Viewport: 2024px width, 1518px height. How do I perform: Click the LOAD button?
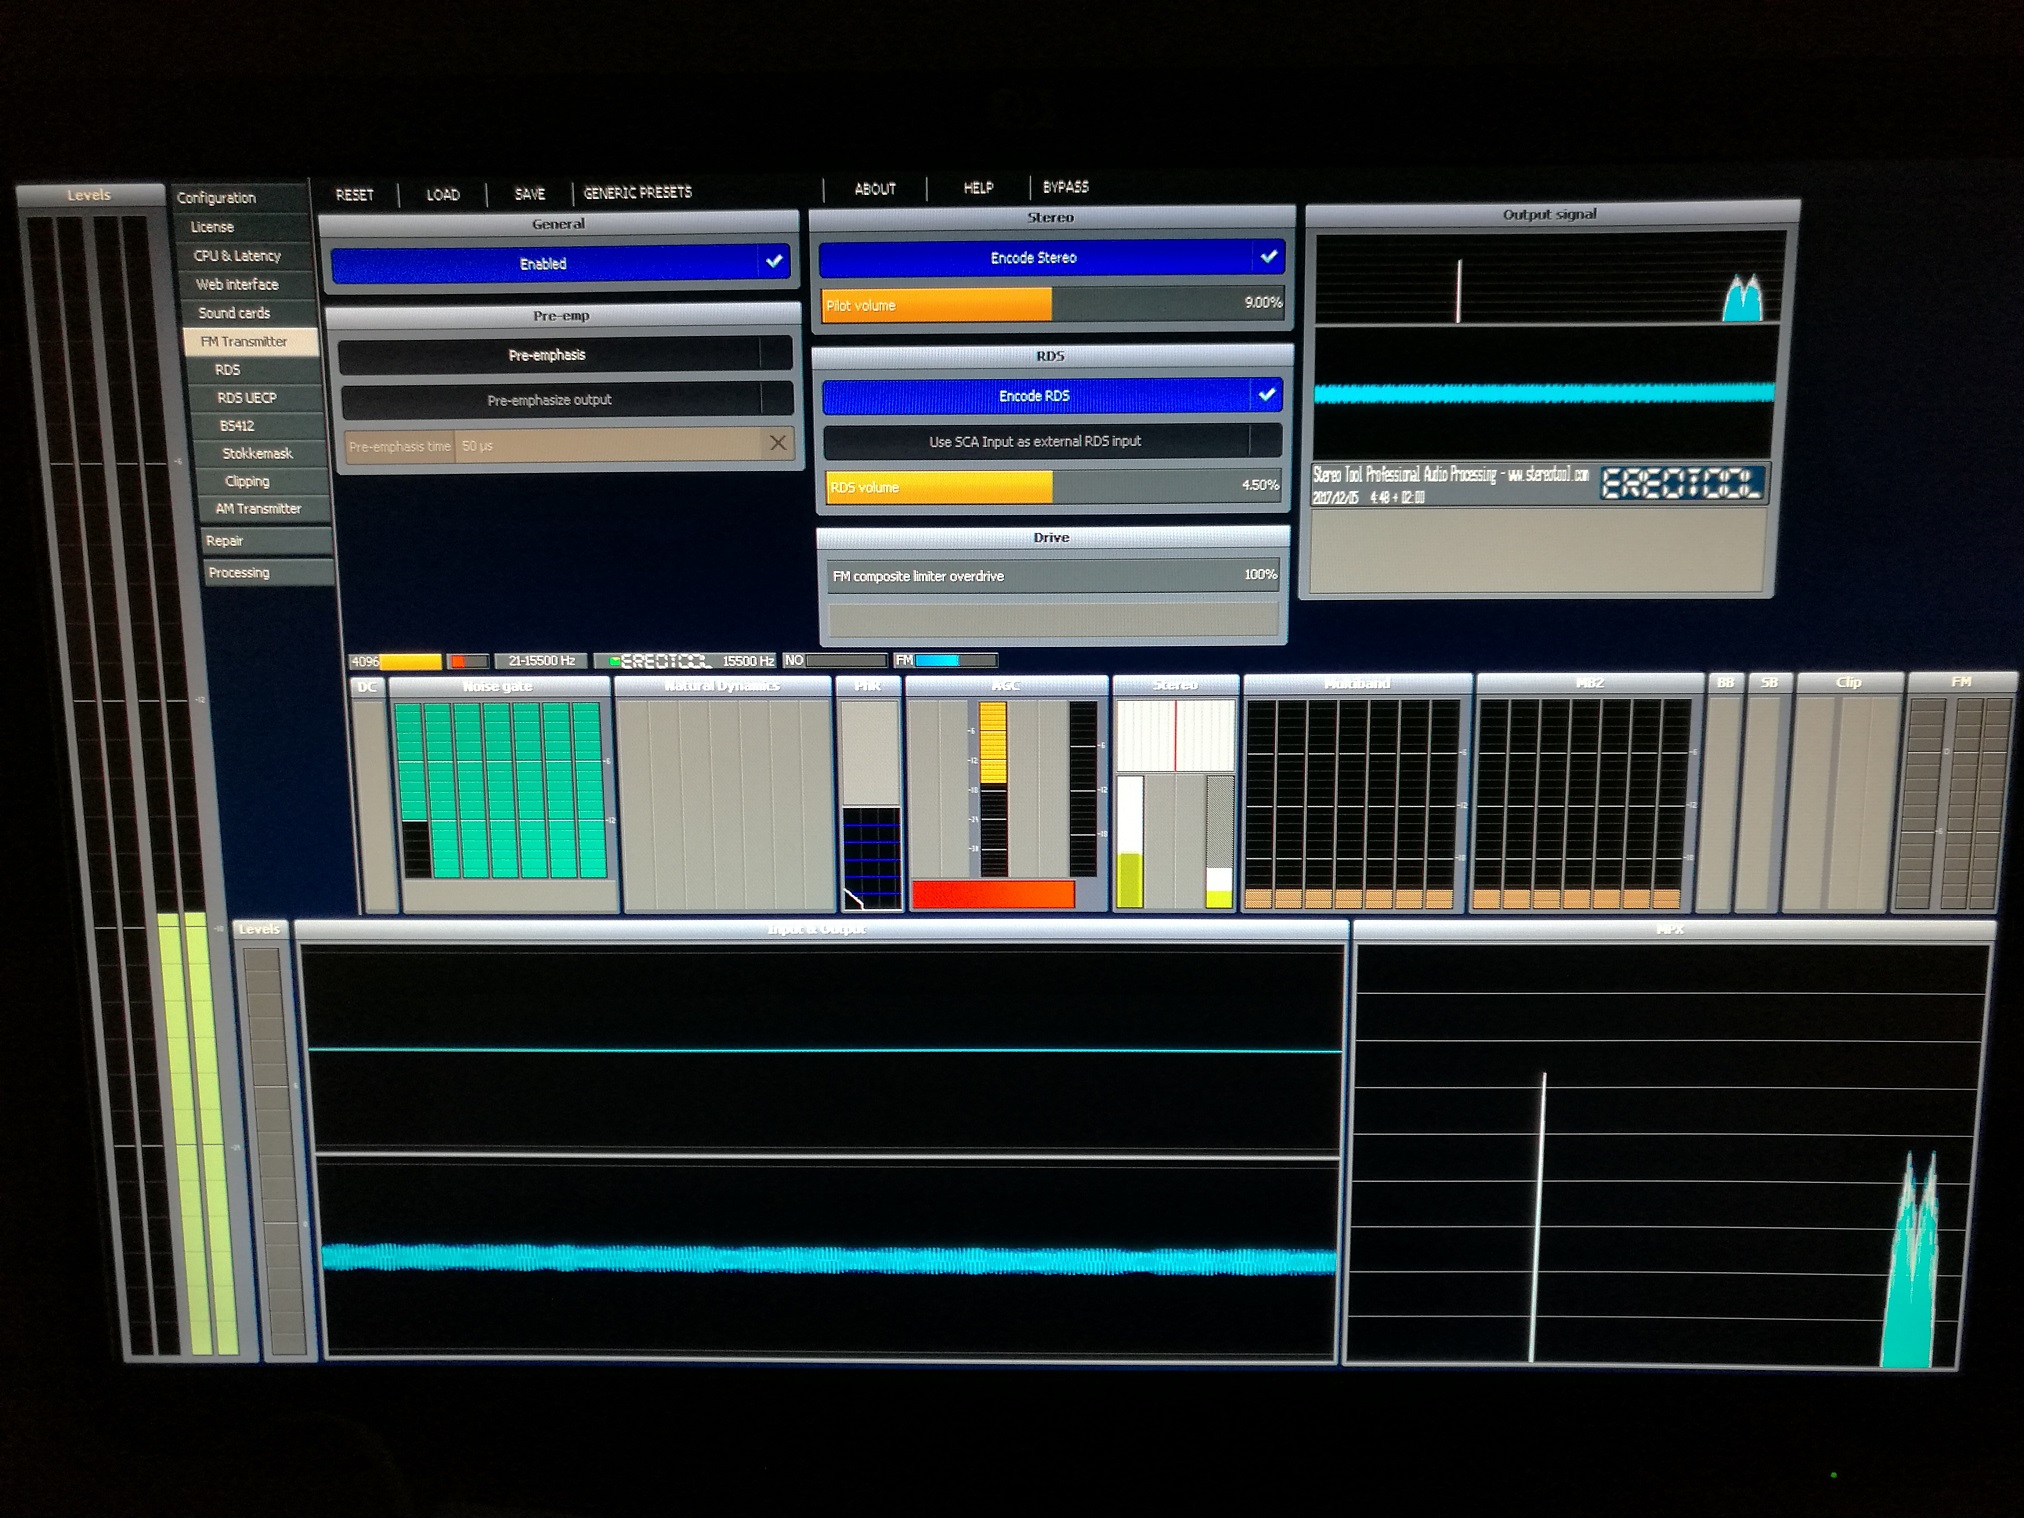443,194
